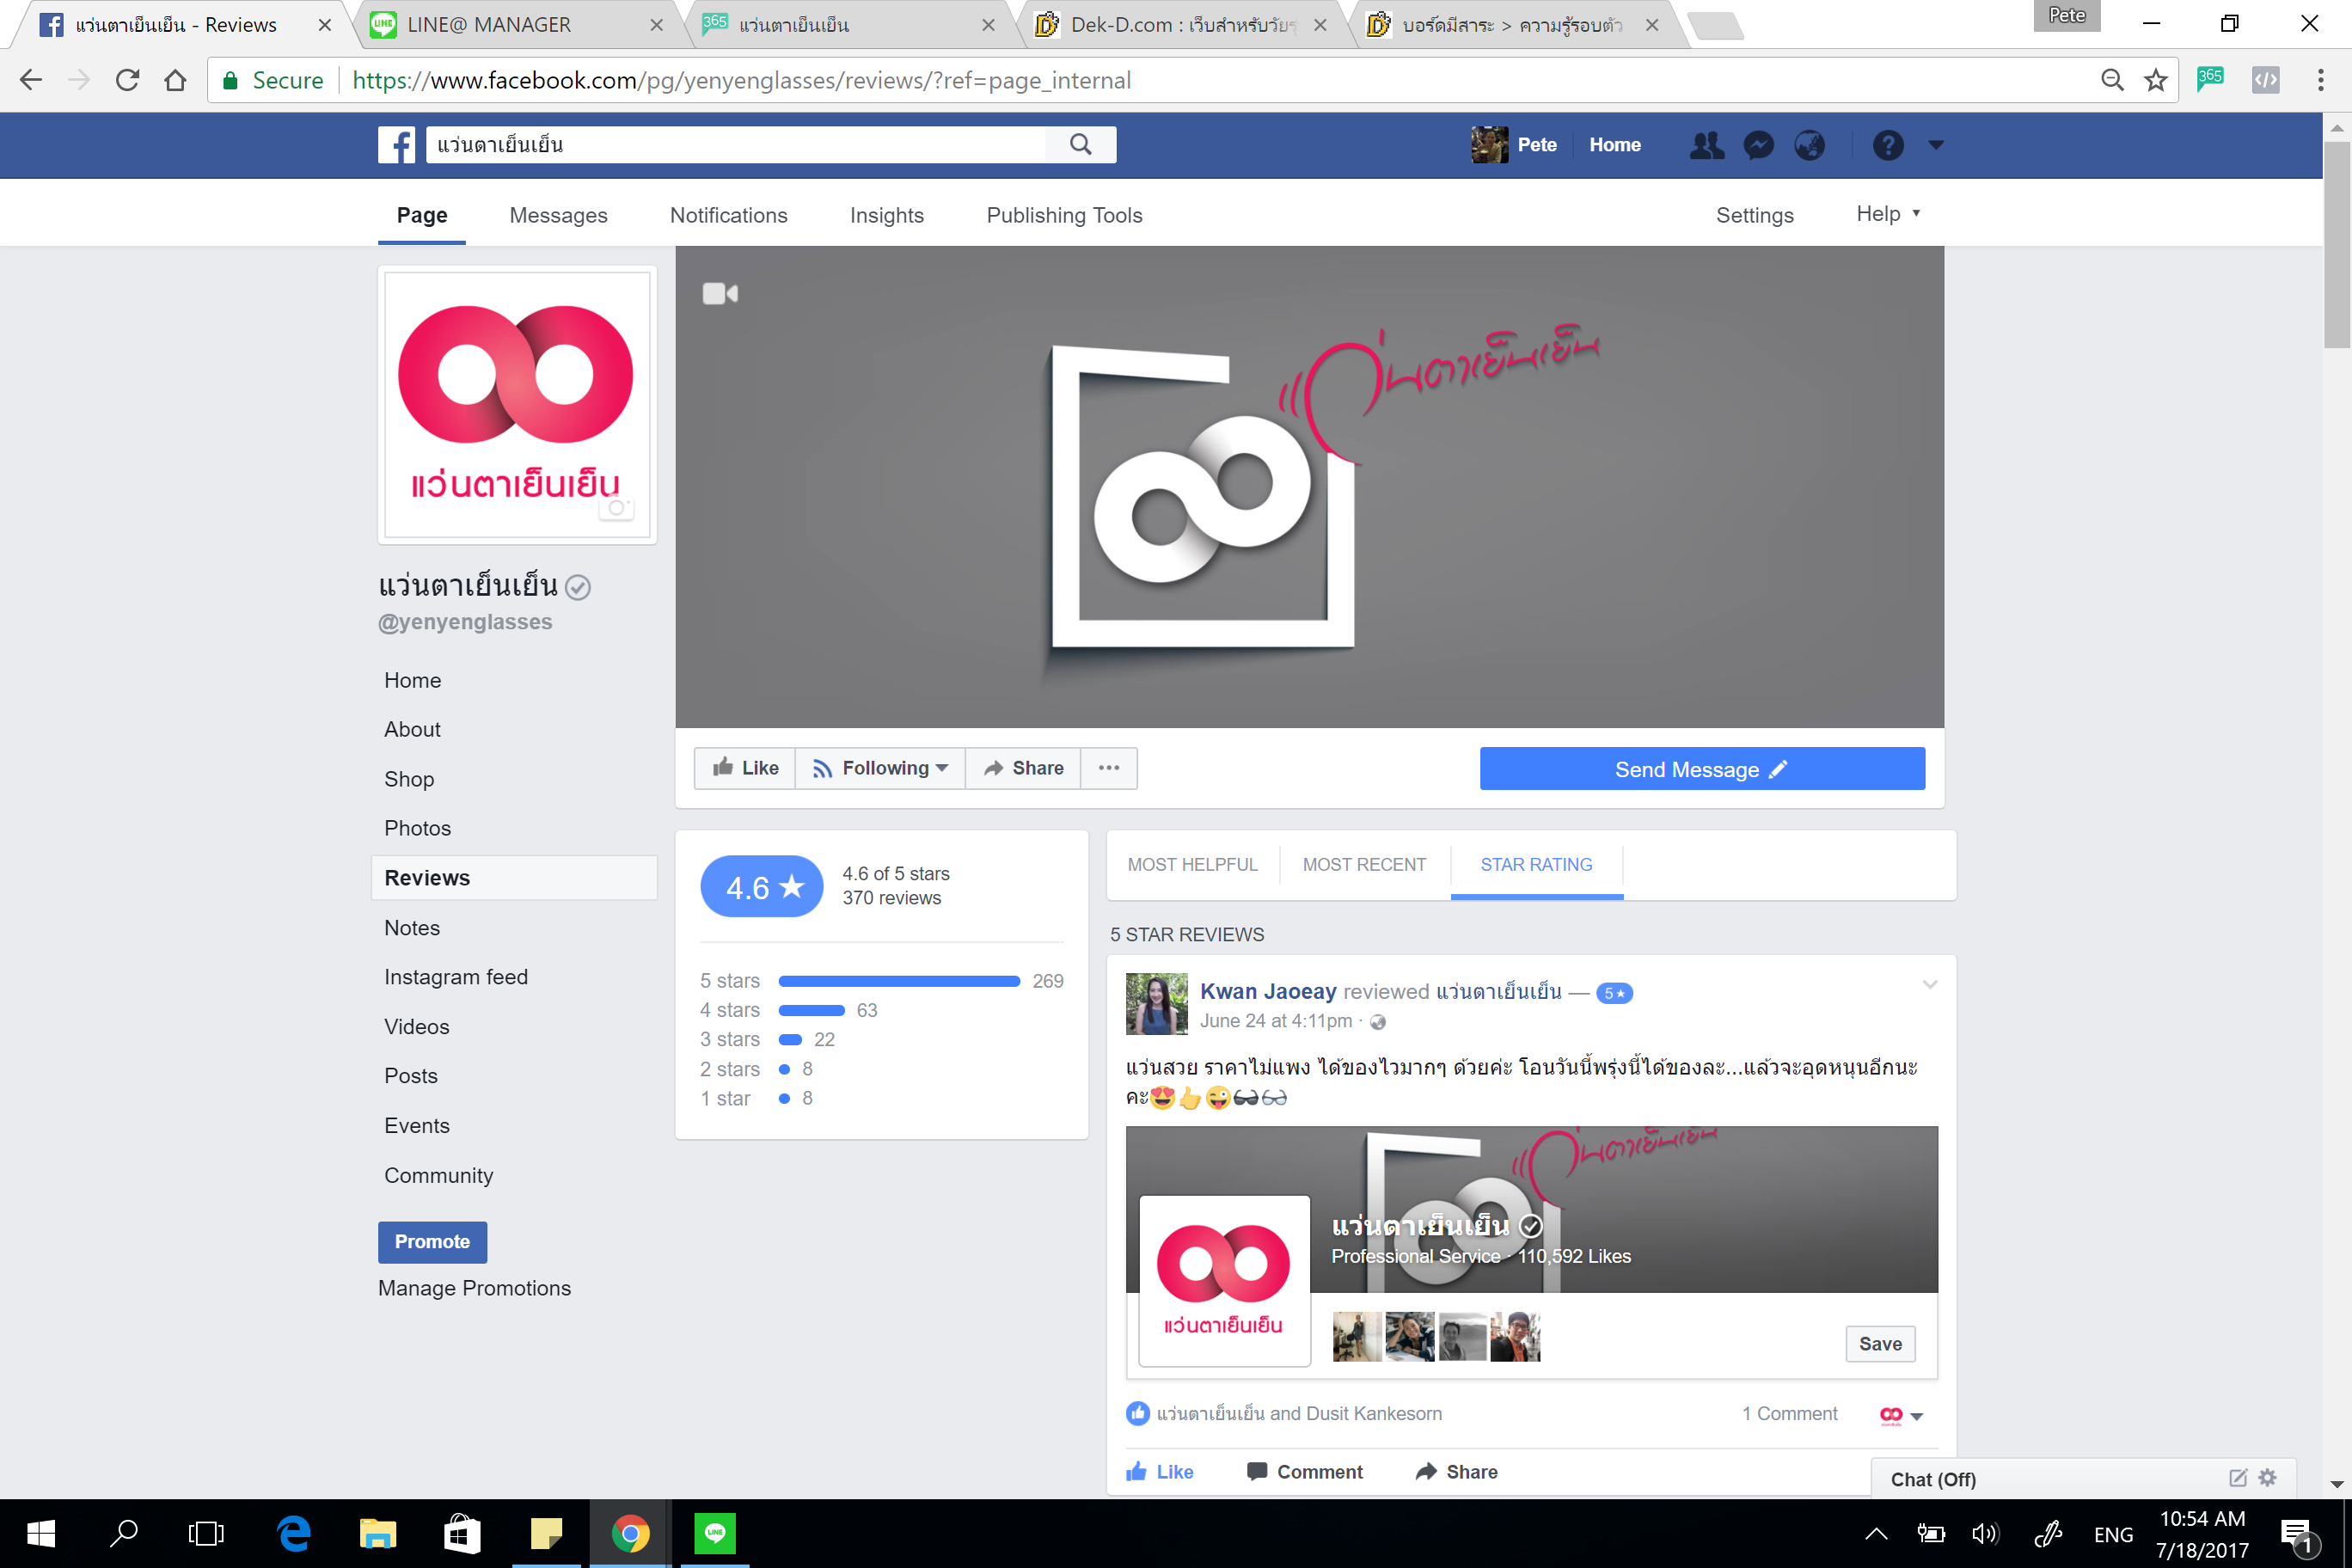Toggle Like on the page
This screenshot has height=1568, width=2352.
tap(745, 768)
